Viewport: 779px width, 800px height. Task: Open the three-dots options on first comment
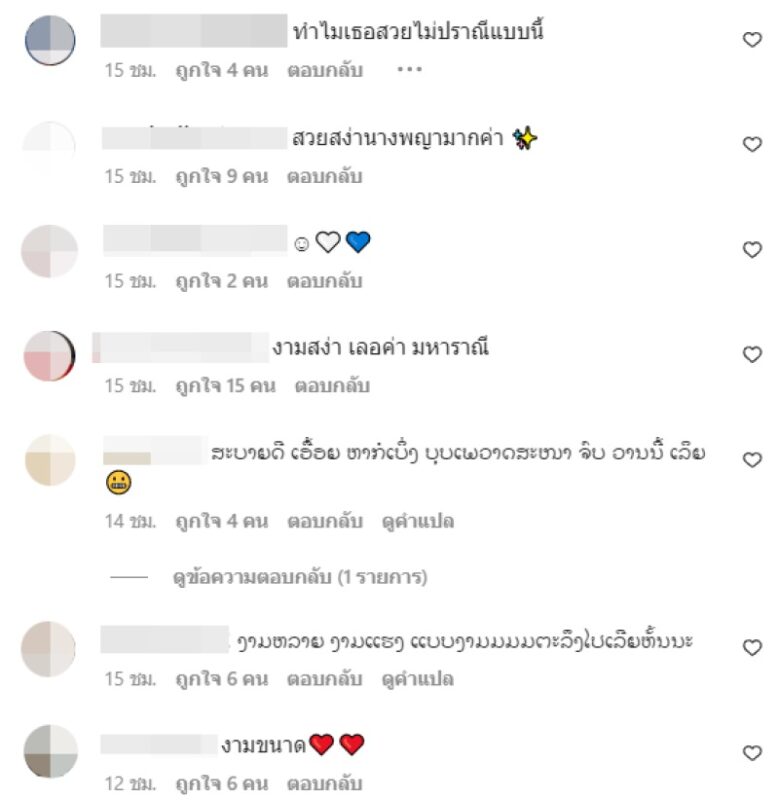pyautogui.click(x=410, y=69)
